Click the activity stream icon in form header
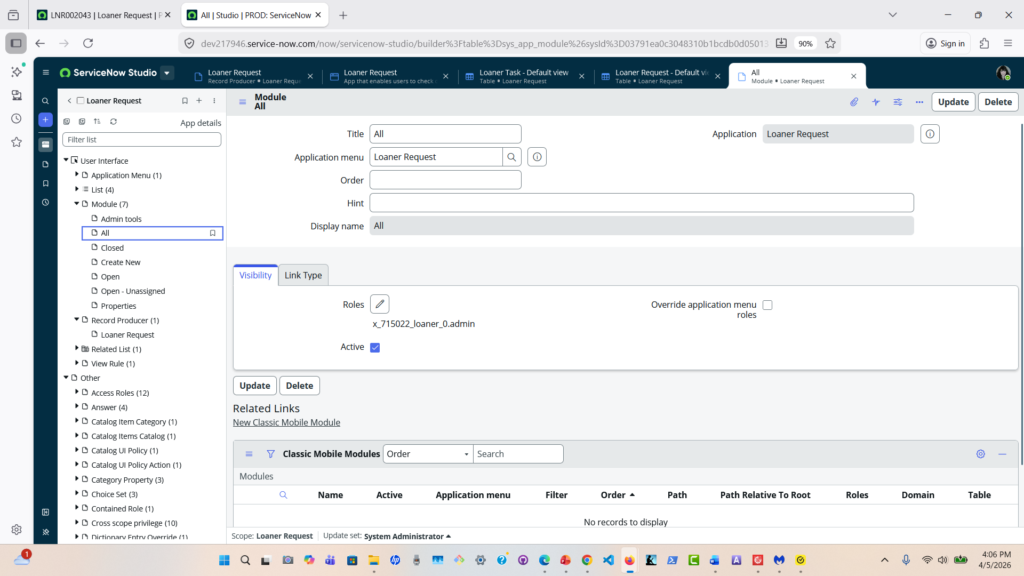 [x=876, y=102]
